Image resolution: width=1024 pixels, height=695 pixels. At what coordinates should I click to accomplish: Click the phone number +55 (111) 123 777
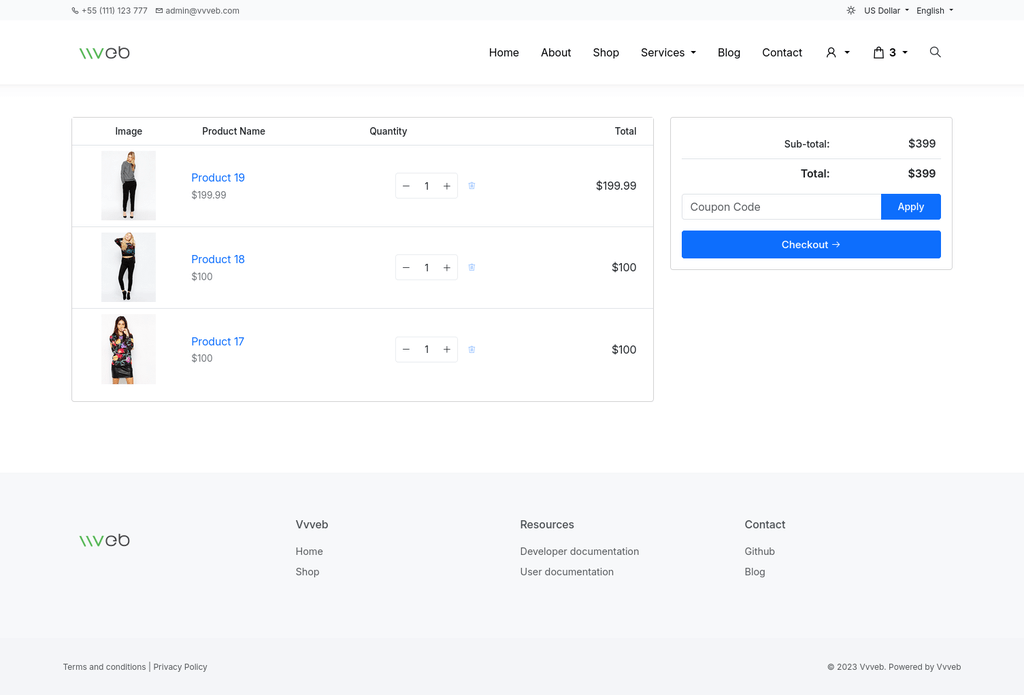click(110, 10)
